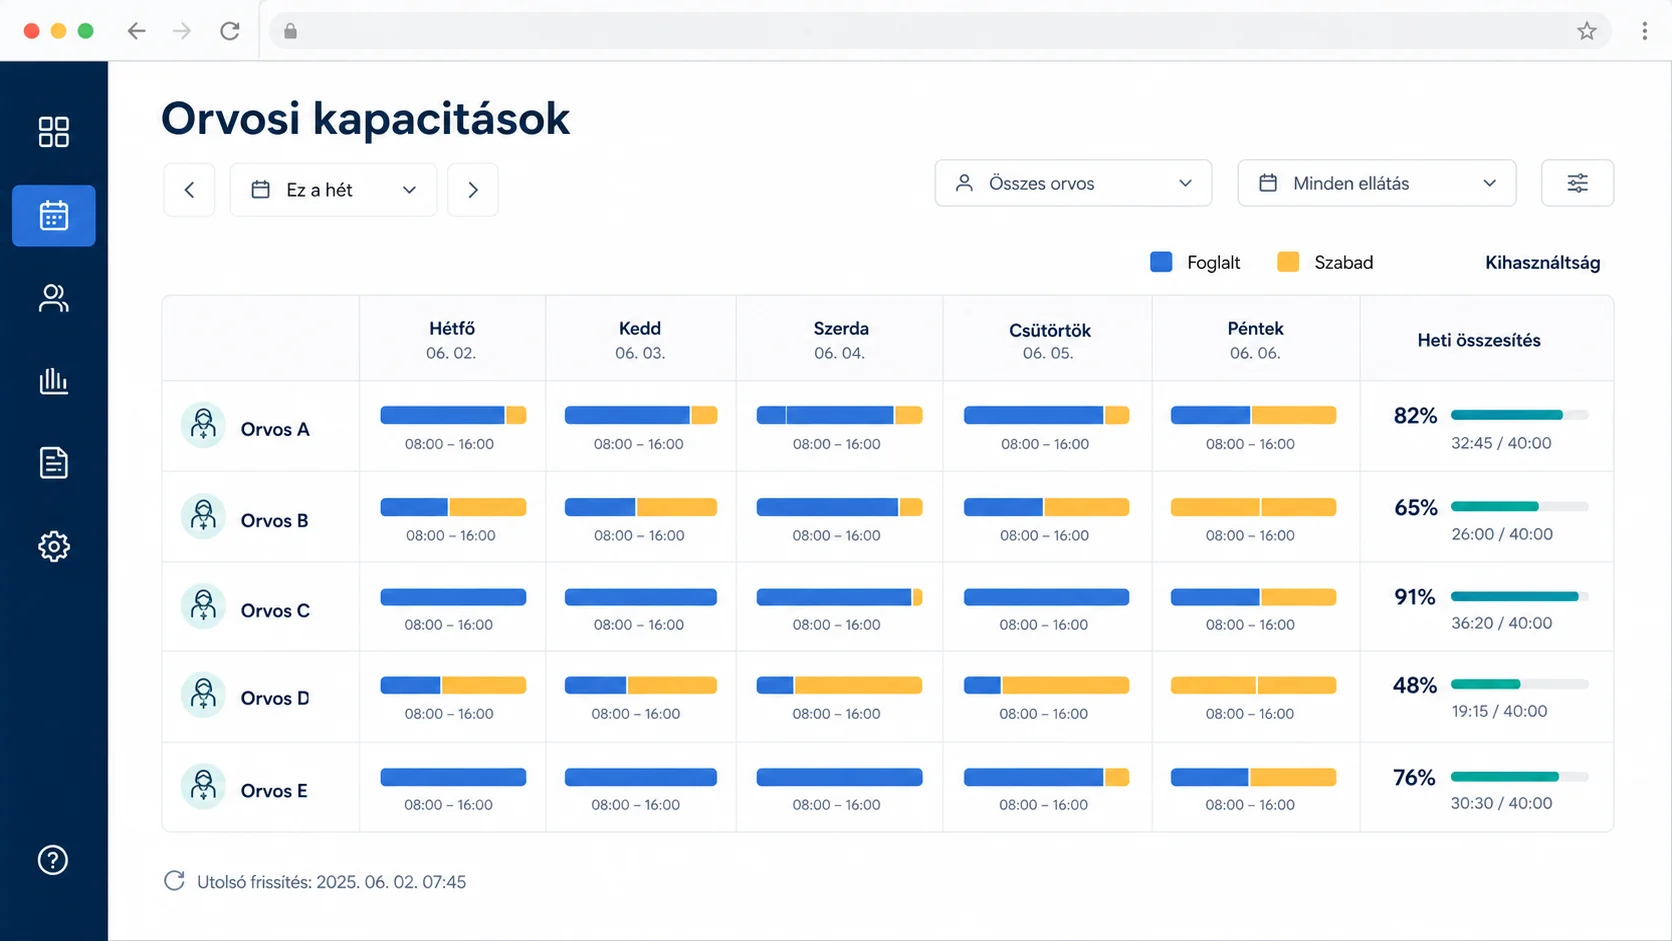Click the Orvos D name

coord(275,698)
